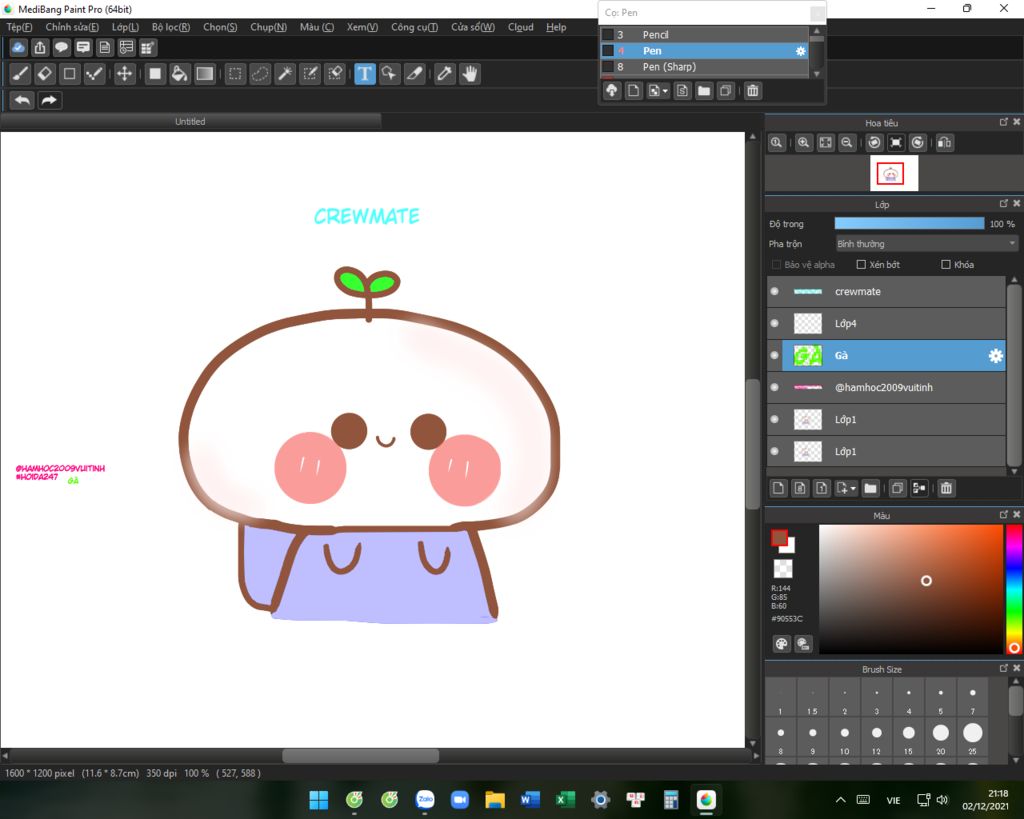Select the Eyedropper tool
This screenshot has height=819, width=1024.
445,74
